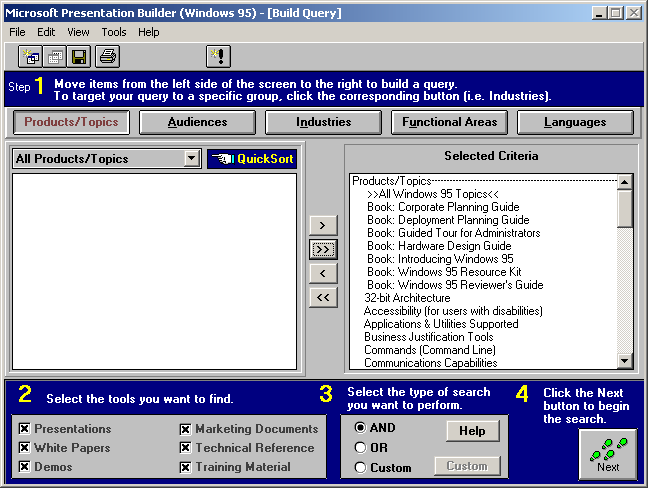This screenshot has height=488, width=648.
Task: Click the printer toolbar icon
Action: pyautogui.click(x=108, y=57)
